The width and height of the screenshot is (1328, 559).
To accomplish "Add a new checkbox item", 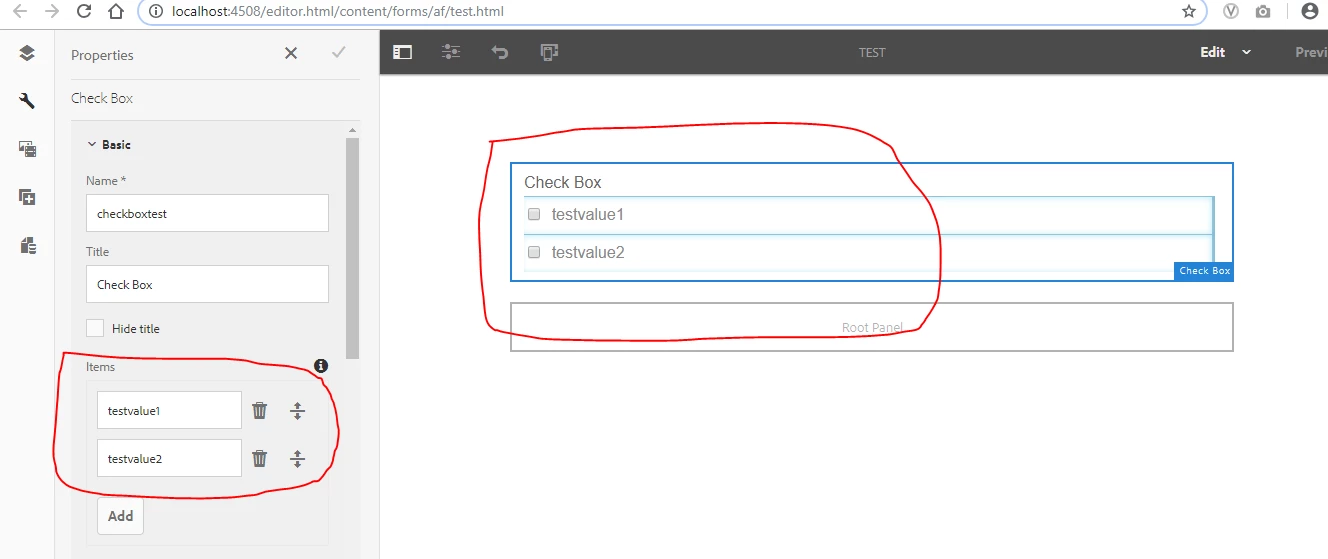I will click(120, 516).
